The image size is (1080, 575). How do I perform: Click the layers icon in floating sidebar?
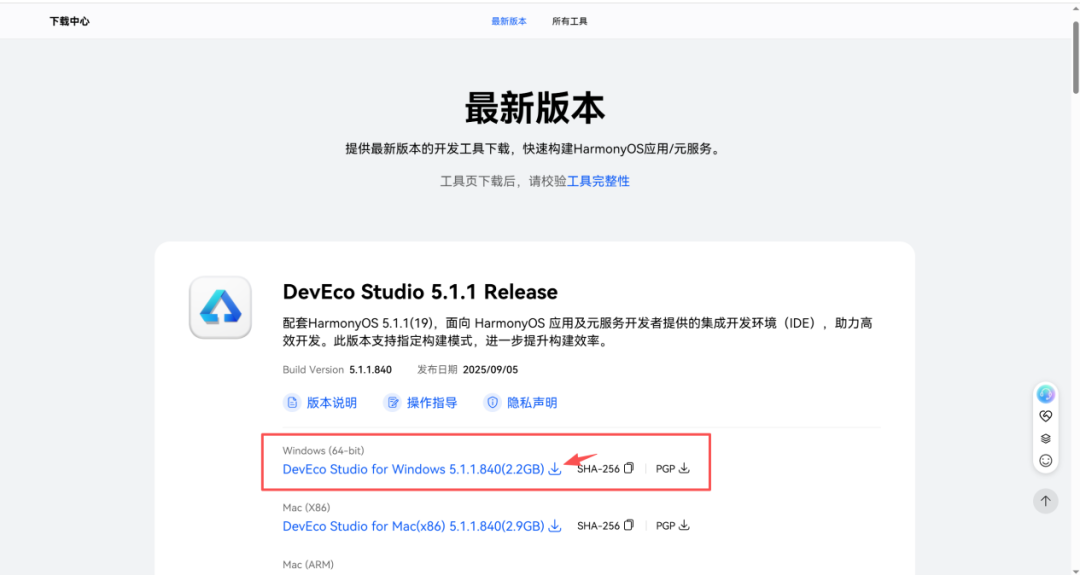[1046, 439]
